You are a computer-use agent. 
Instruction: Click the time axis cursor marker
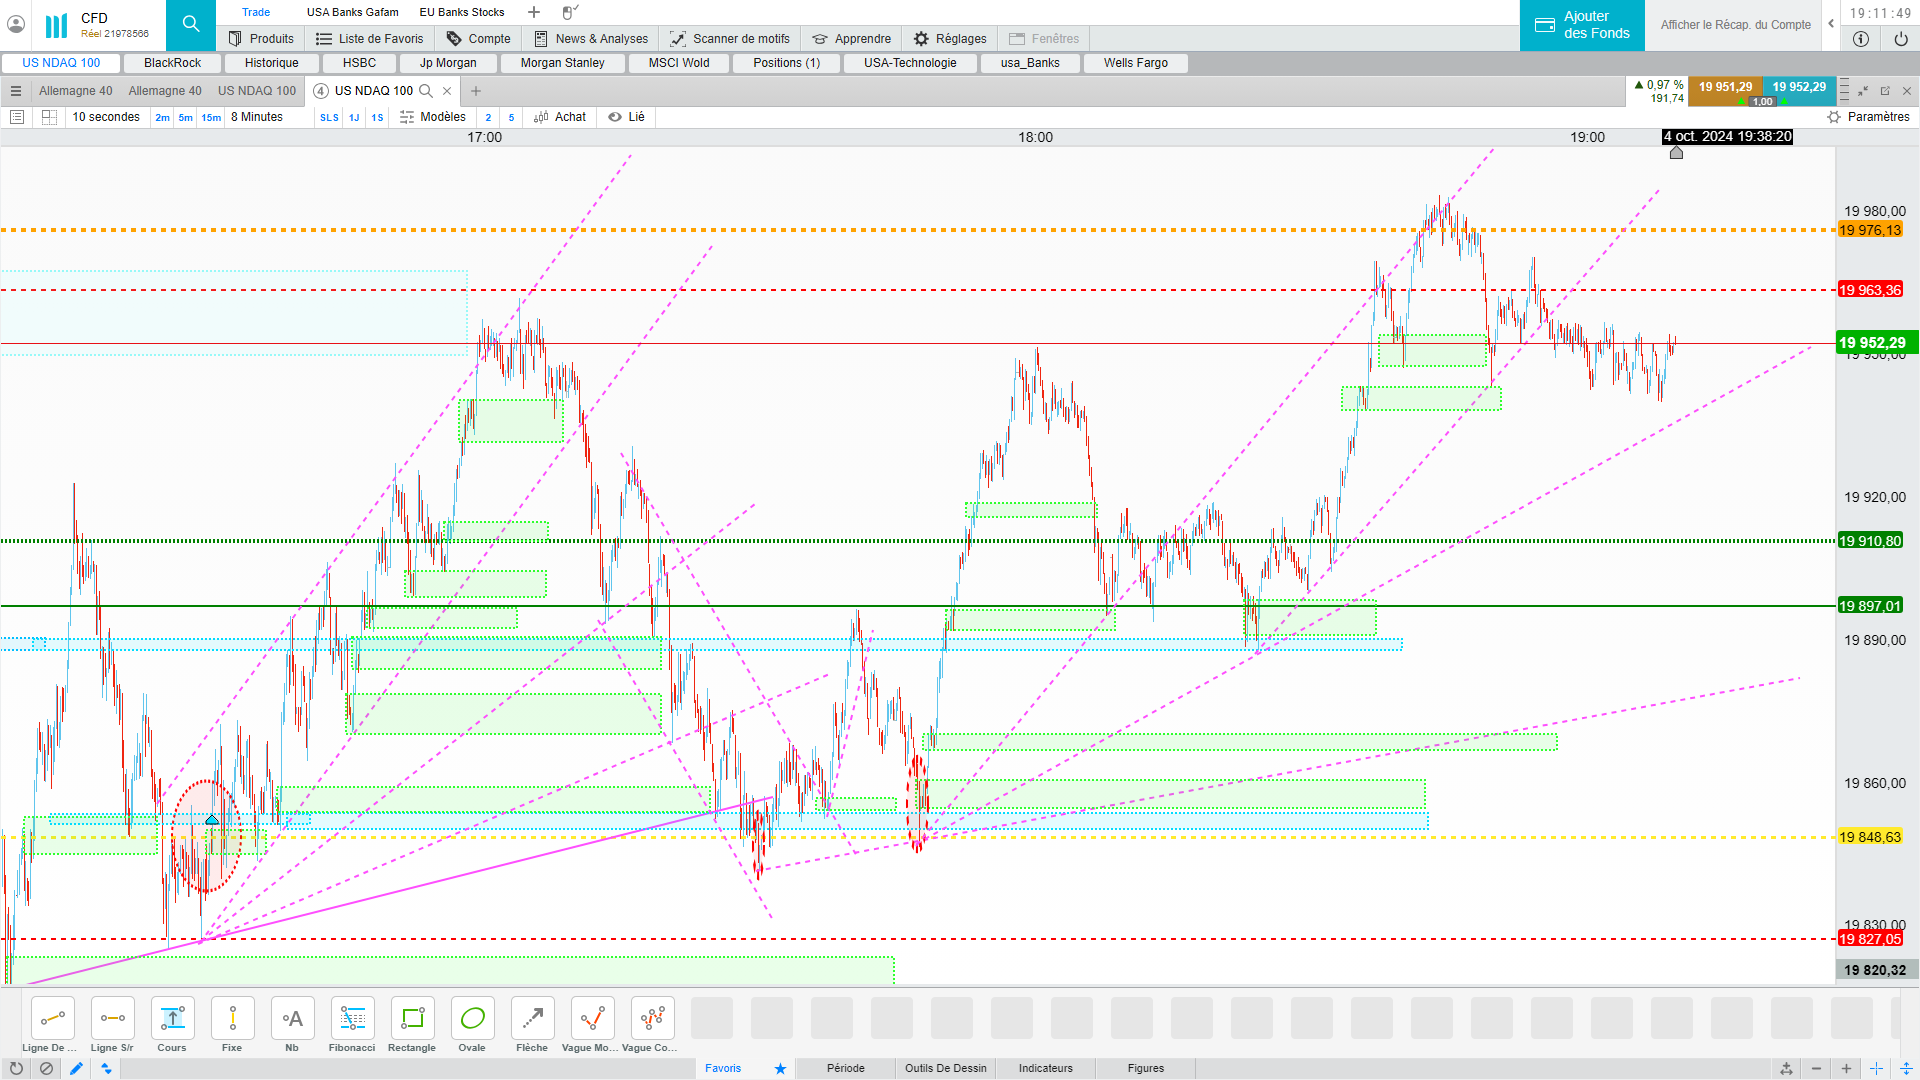tap(1676, 153)
